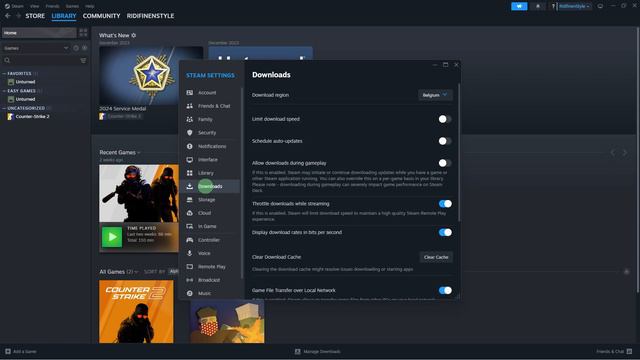Open In Game settings category
This screenshot has height=360, width=640.
tap(210, 226)
